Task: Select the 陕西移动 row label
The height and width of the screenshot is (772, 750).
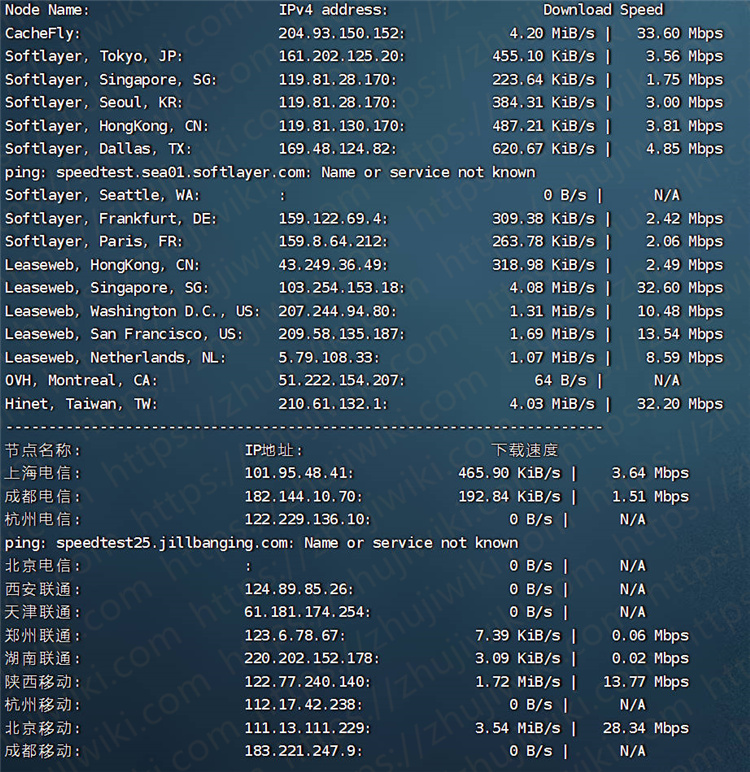Action: click(x=42, y=682)
